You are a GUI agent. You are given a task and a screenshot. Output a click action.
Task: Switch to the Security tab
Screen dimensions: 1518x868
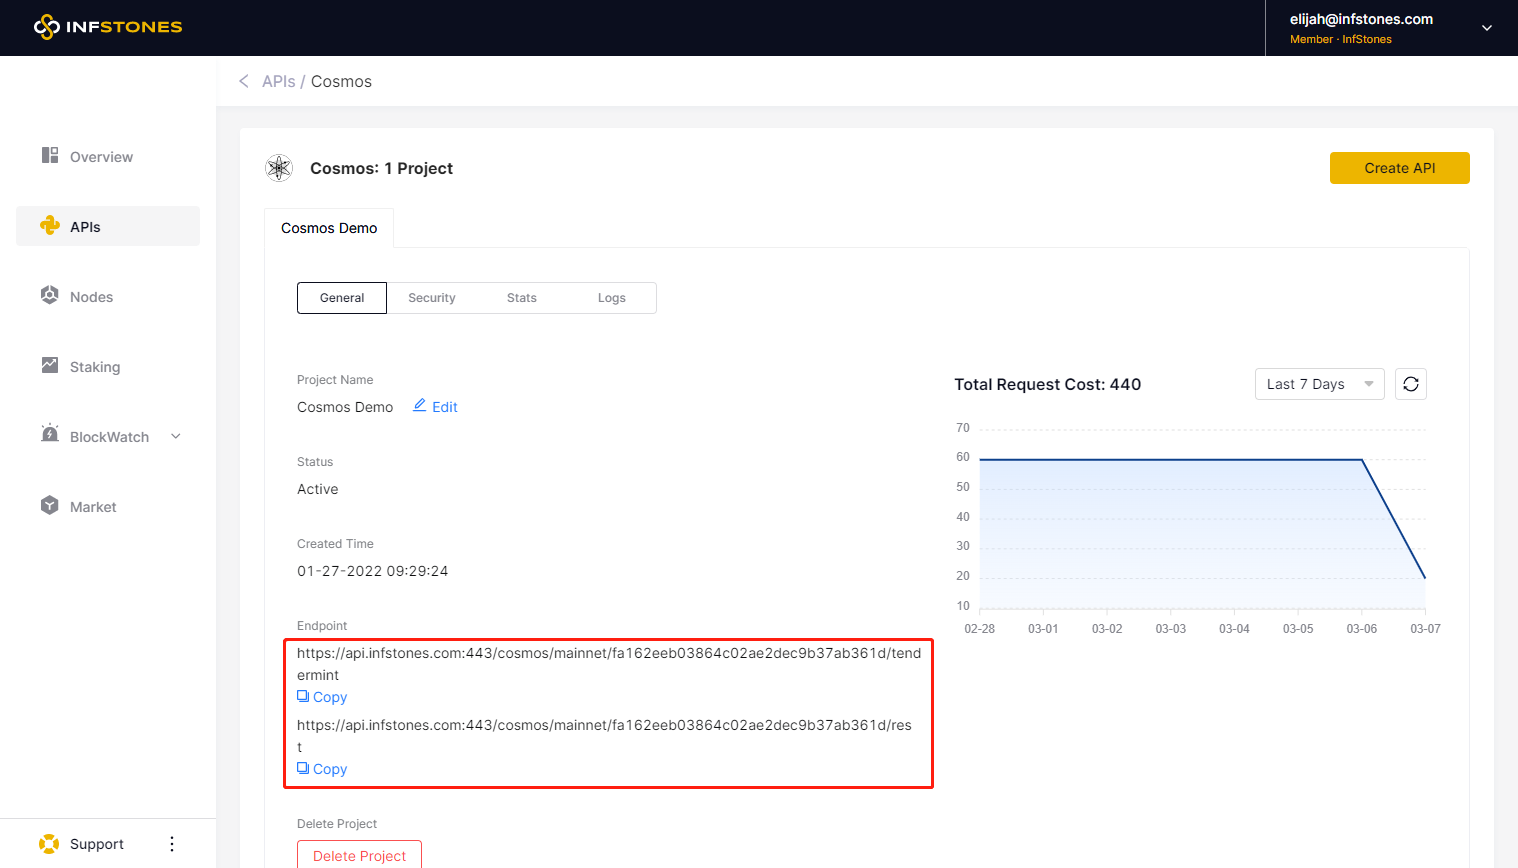(x=432, y=298)
